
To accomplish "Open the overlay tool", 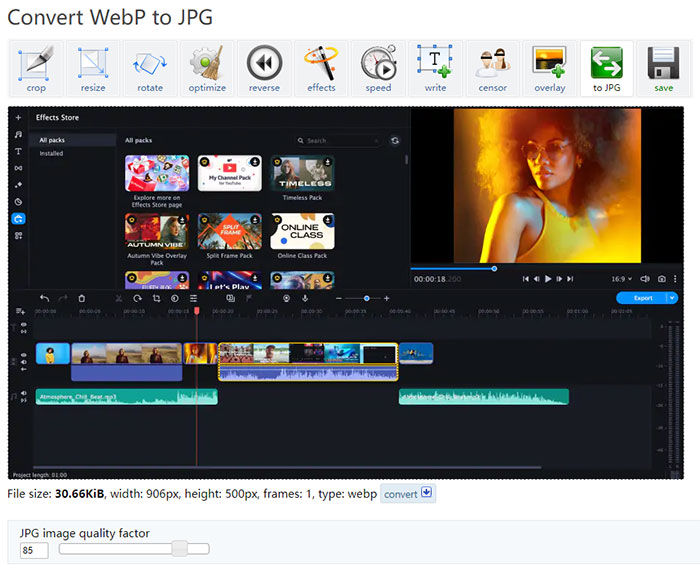I will pos(550,68).
